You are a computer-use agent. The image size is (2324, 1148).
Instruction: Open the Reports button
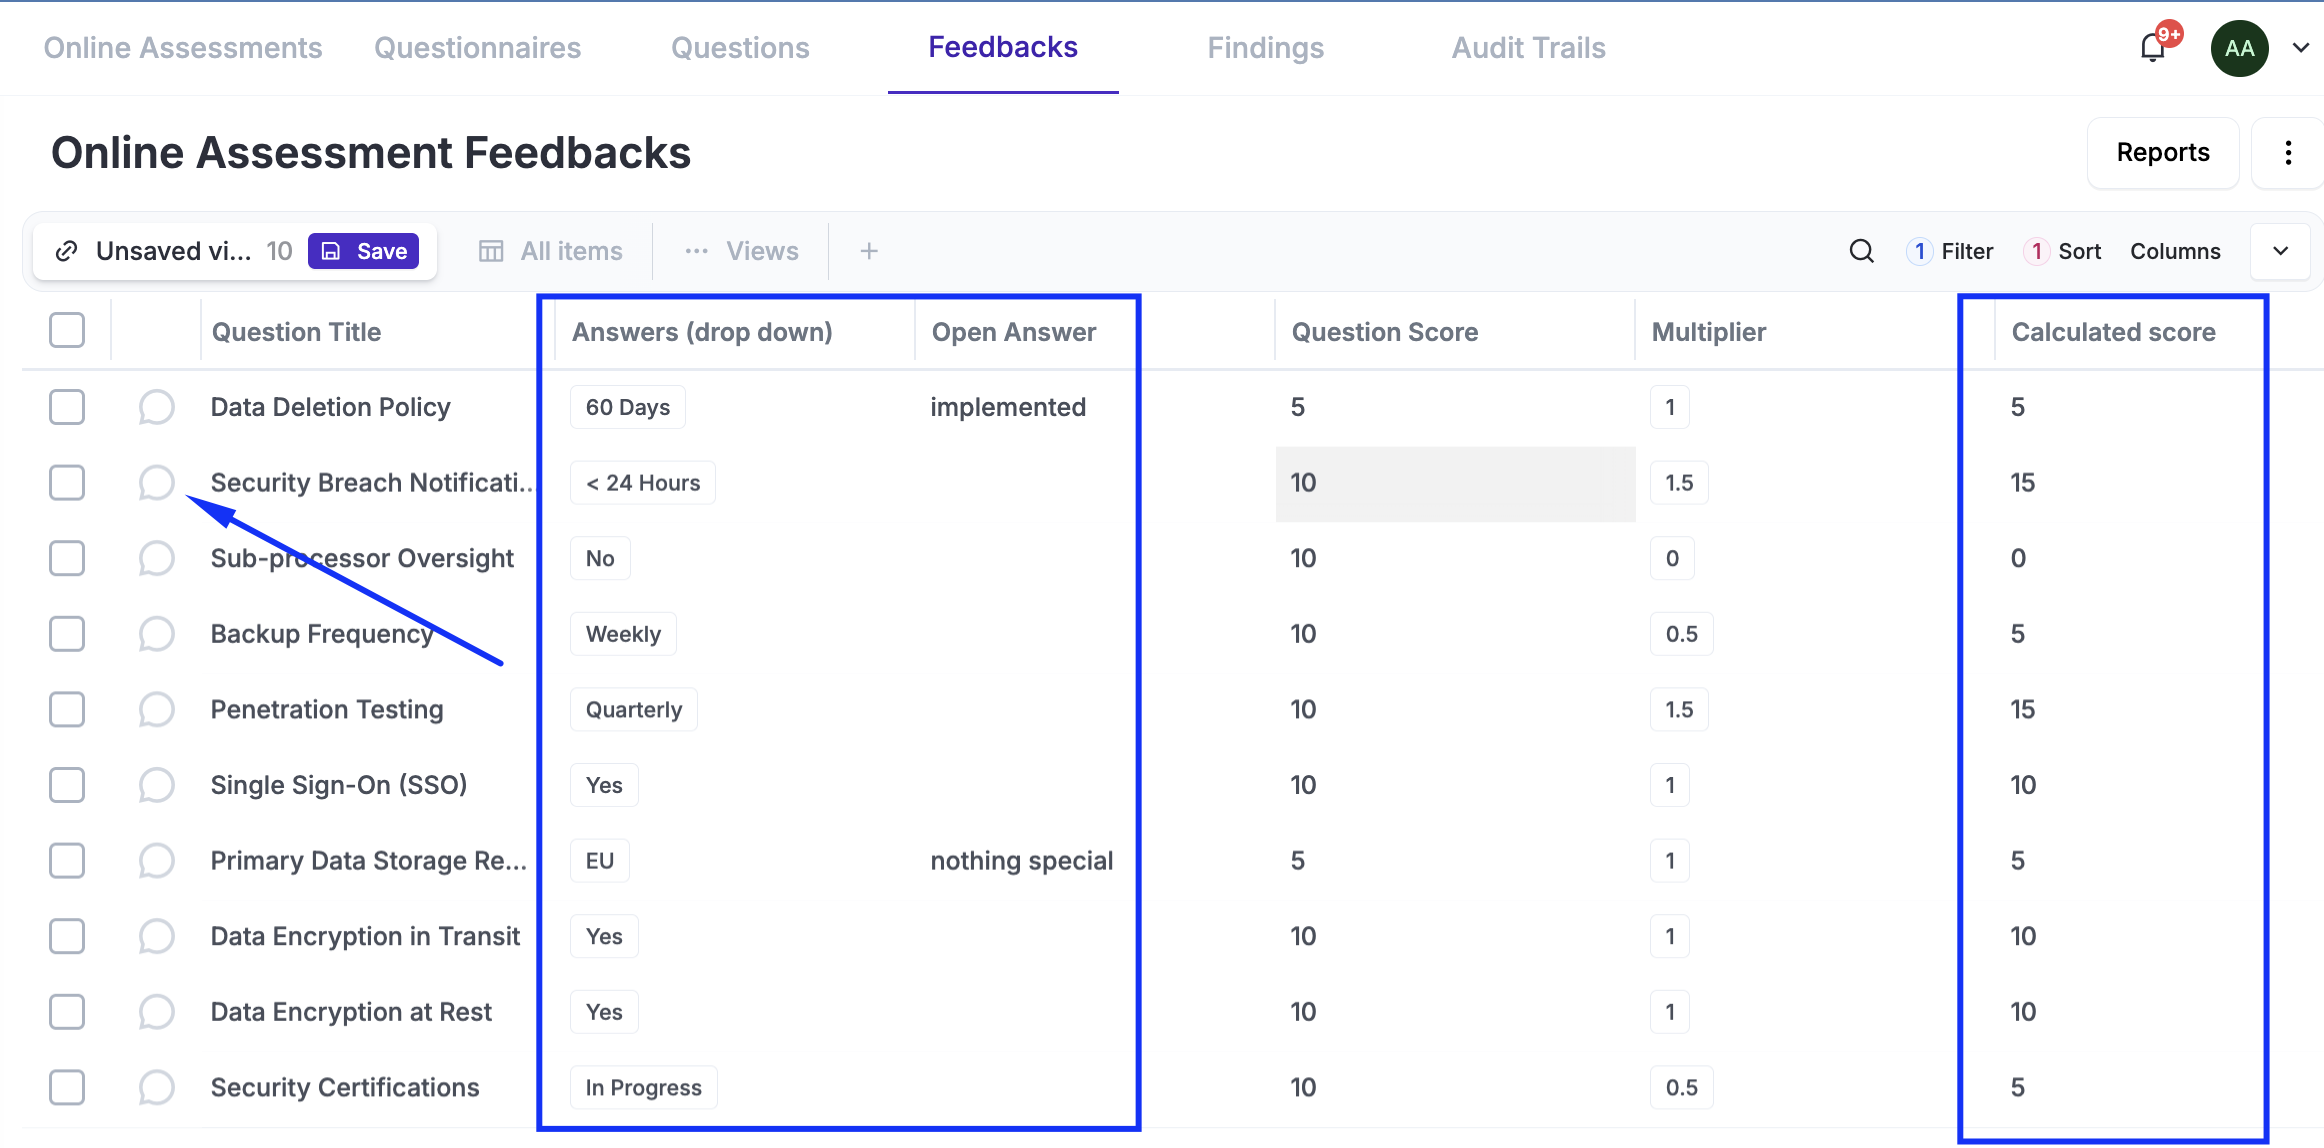coord(2163,153)
